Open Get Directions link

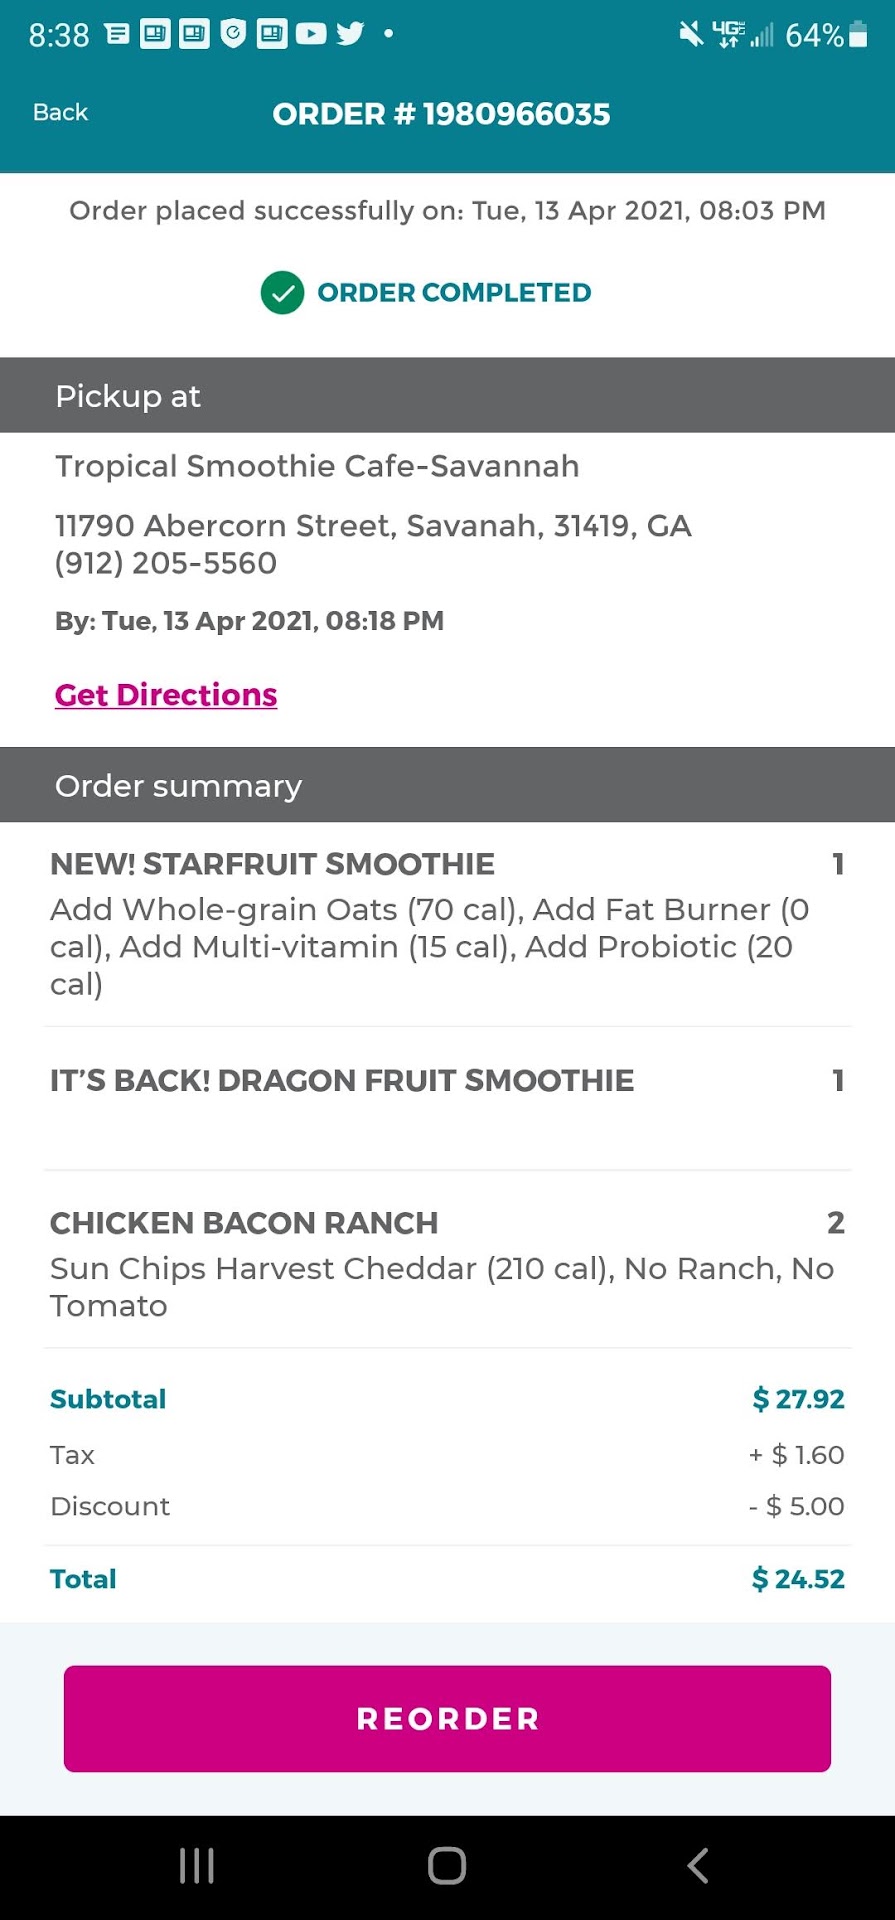pyautogui.click(x=166, y=695)
